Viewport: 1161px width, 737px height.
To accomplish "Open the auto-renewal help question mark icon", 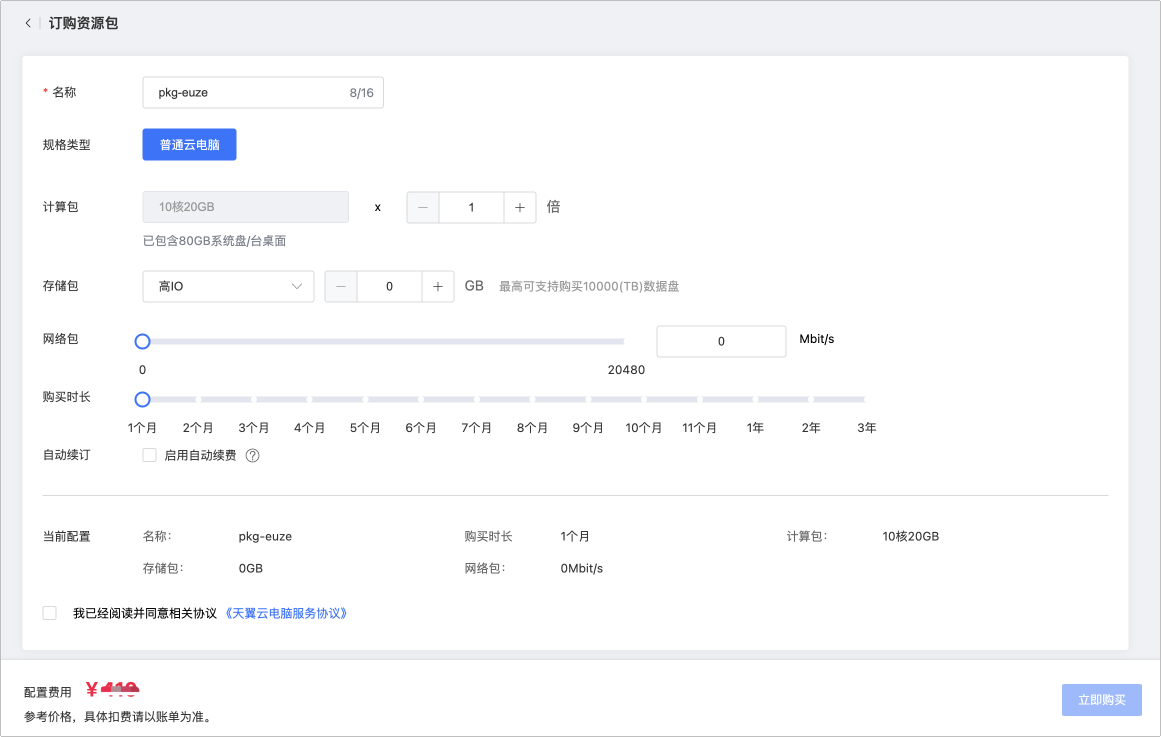I will (x=252, y=455).
